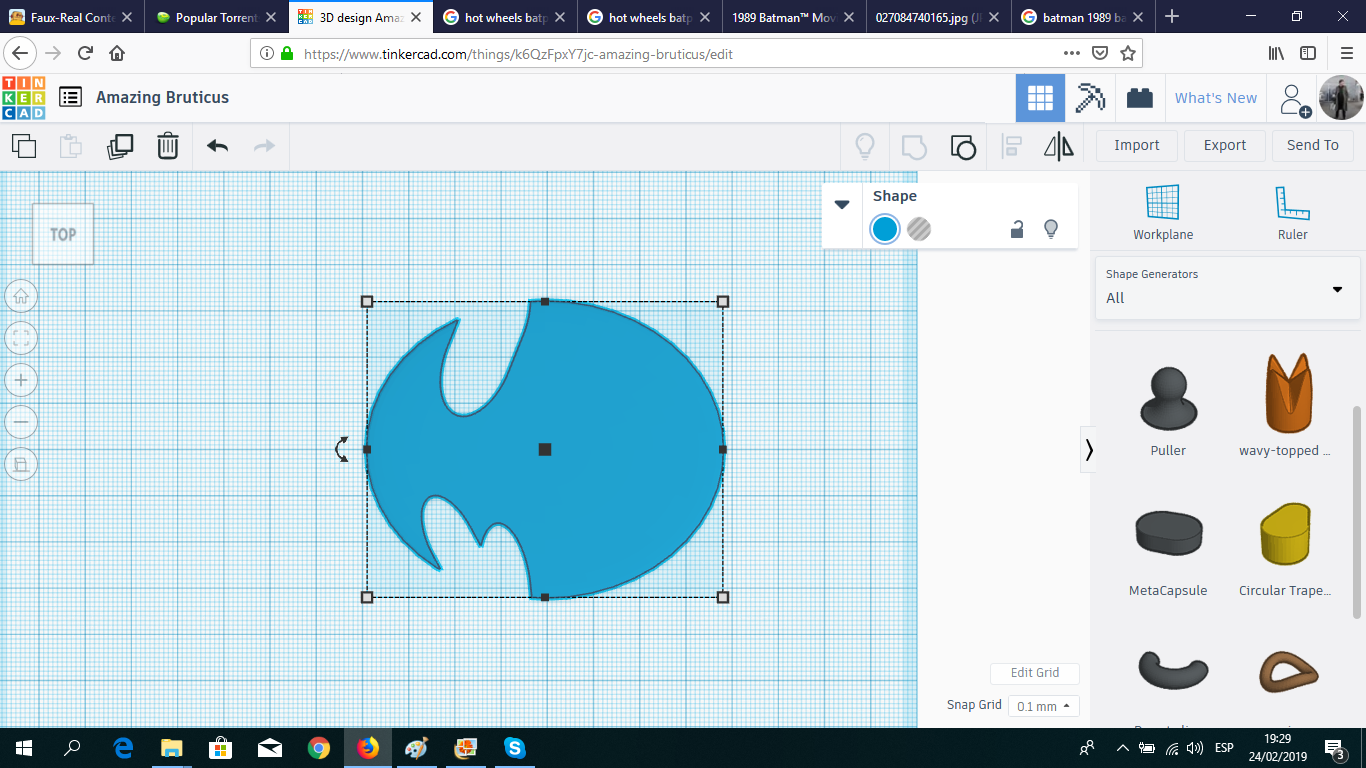The width and height of the screenshot is (1366, 768).
Task: Delete the selected shape with trash icon
Action: click(168, 146)
